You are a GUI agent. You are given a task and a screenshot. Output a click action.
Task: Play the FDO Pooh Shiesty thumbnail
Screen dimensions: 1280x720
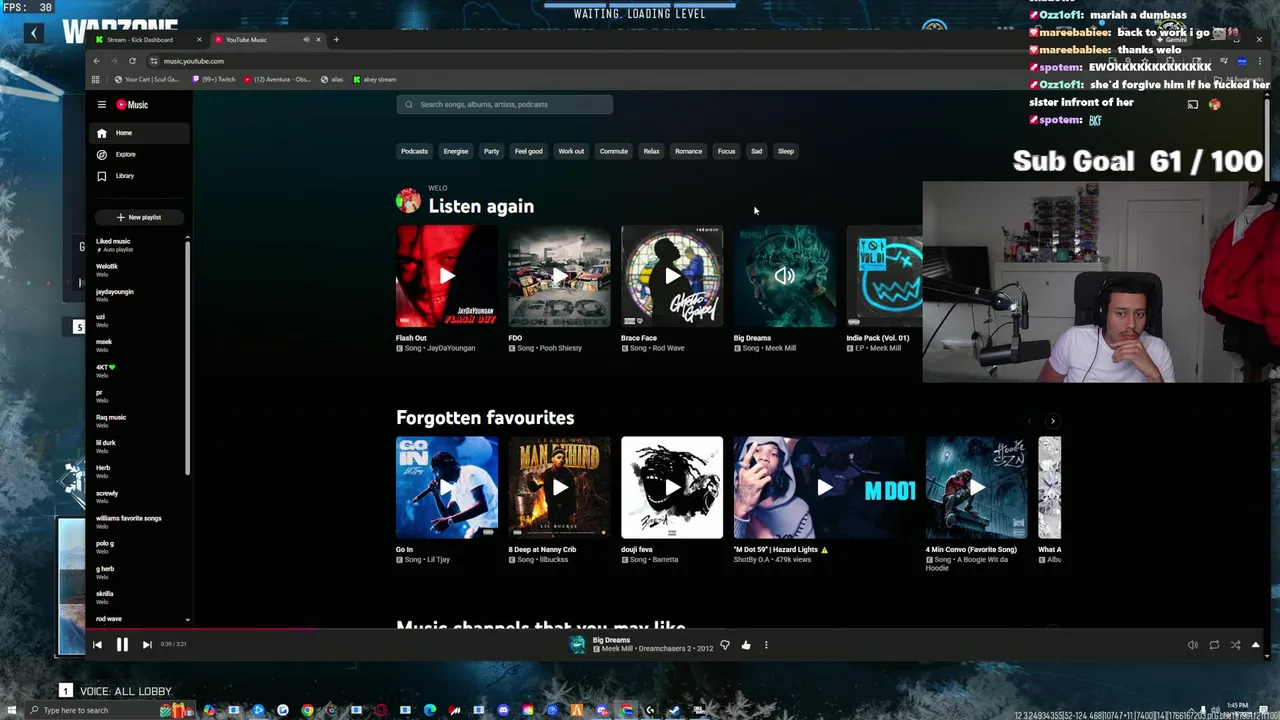(559, 276)
